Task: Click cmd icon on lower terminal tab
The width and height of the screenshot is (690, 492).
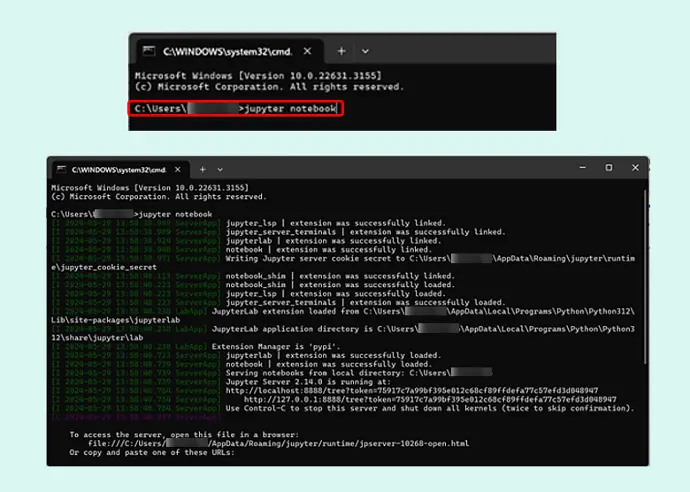Action: [x=62, y=169]
